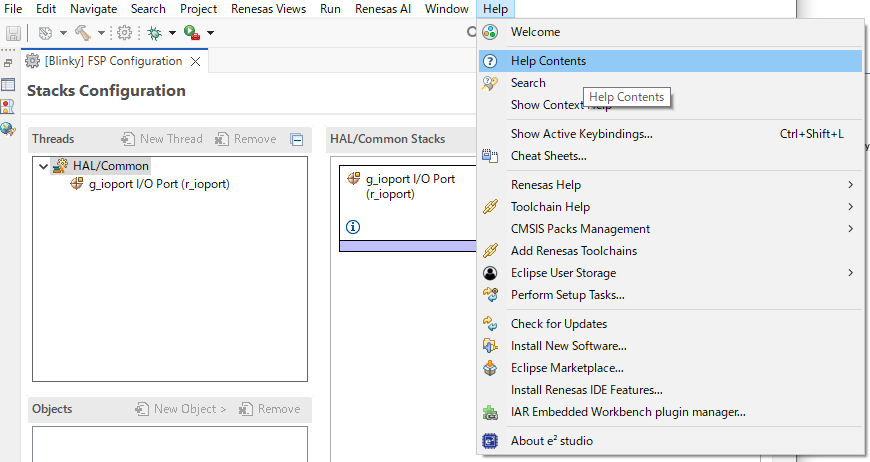Click New Thread in Threads panel

click(162, 139)
